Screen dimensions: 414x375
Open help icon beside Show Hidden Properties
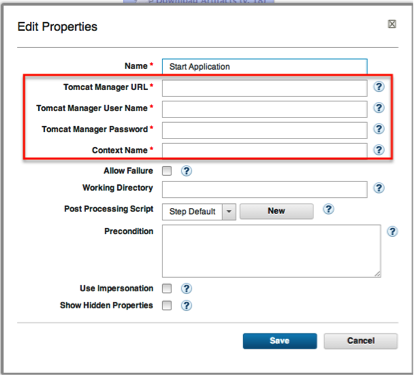[186, 306]
